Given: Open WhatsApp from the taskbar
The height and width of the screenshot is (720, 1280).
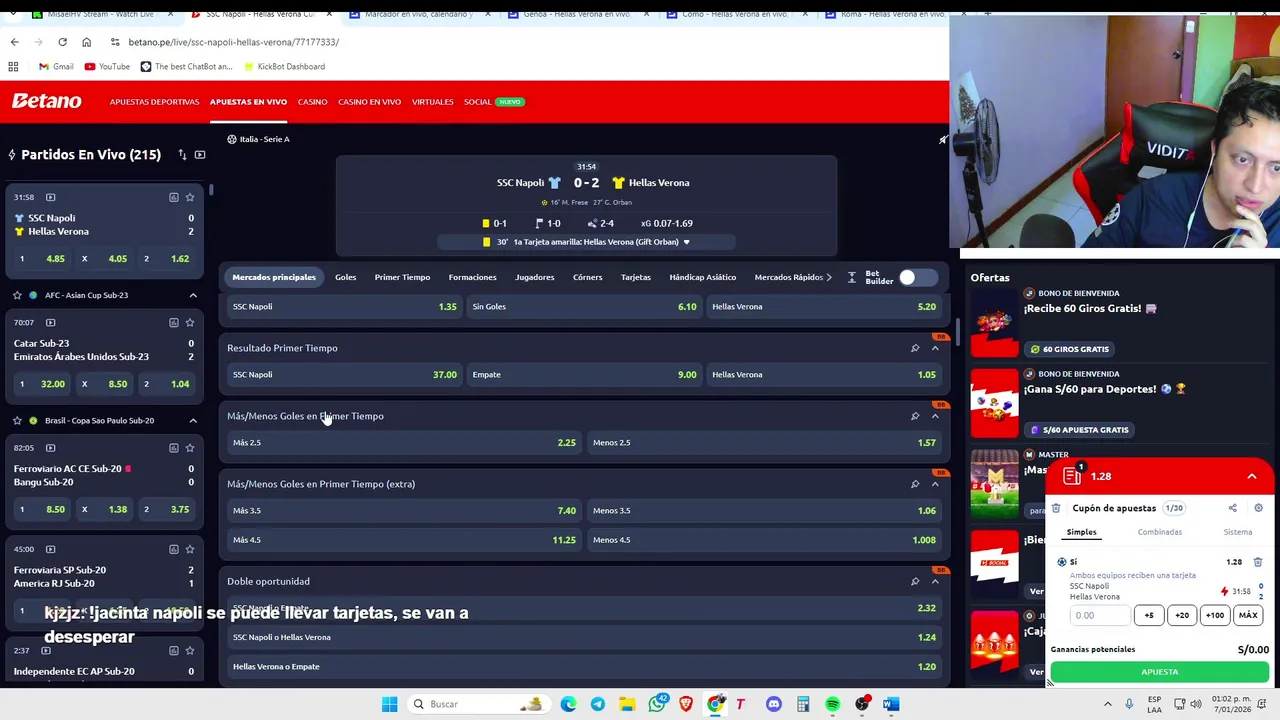Looking at the screenshot, I should (657, 704).
